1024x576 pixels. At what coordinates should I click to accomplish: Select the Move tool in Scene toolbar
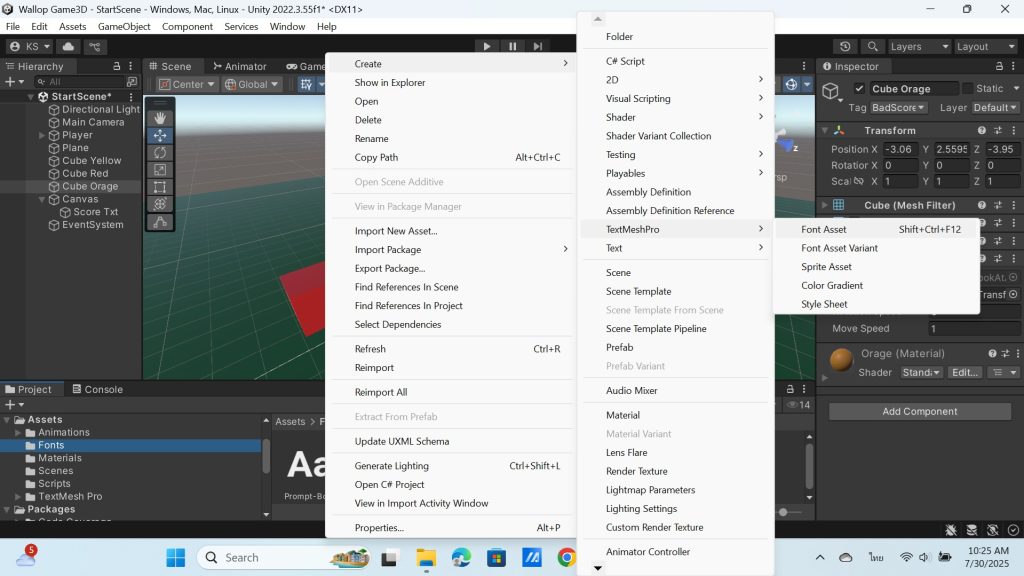(x=160, y=135)
